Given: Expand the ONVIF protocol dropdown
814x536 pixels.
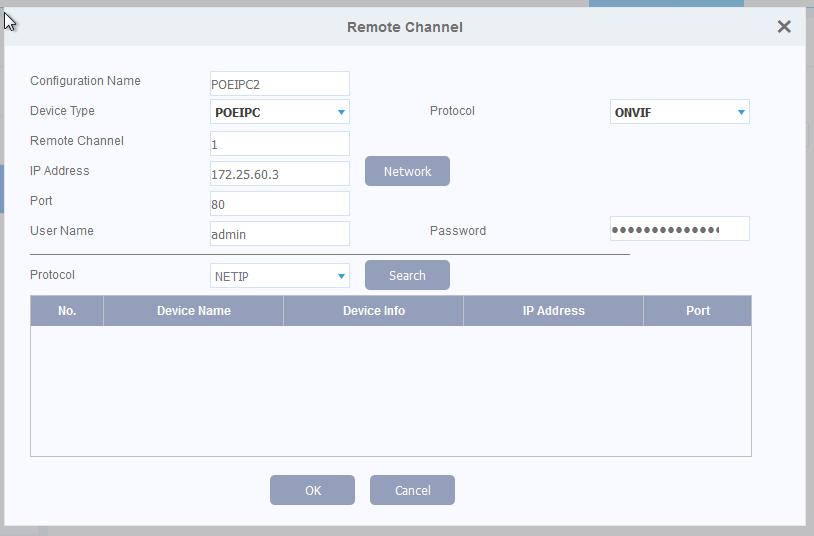Looking at the screenshot, I should 680,112.
